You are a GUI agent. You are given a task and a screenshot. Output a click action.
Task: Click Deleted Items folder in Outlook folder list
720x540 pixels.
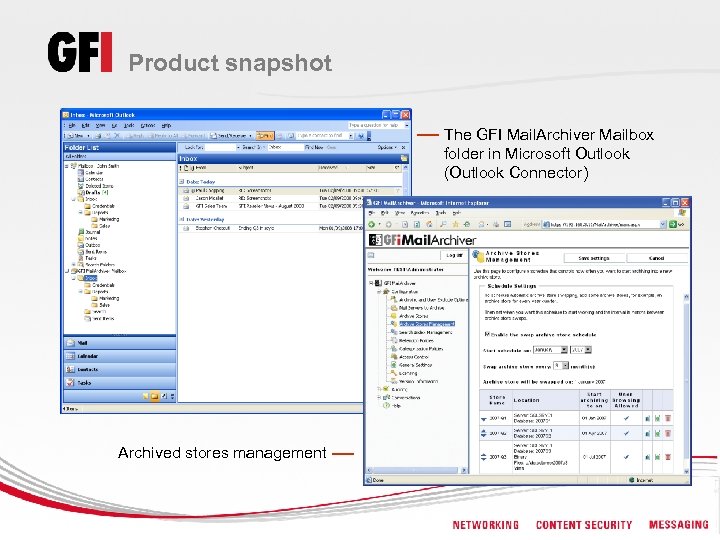pos(96,186)
